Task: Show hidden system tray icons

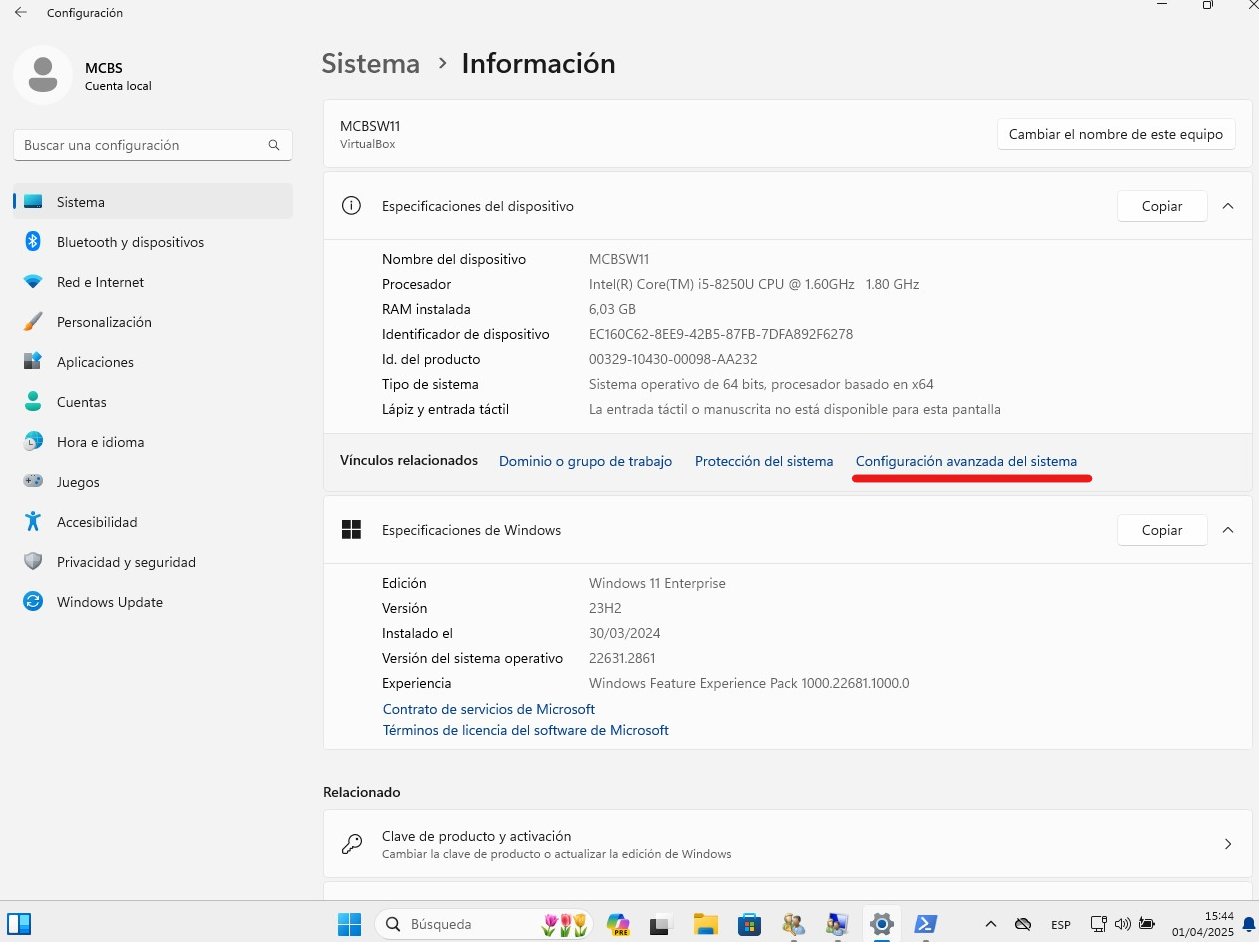Action: [990, 924]
